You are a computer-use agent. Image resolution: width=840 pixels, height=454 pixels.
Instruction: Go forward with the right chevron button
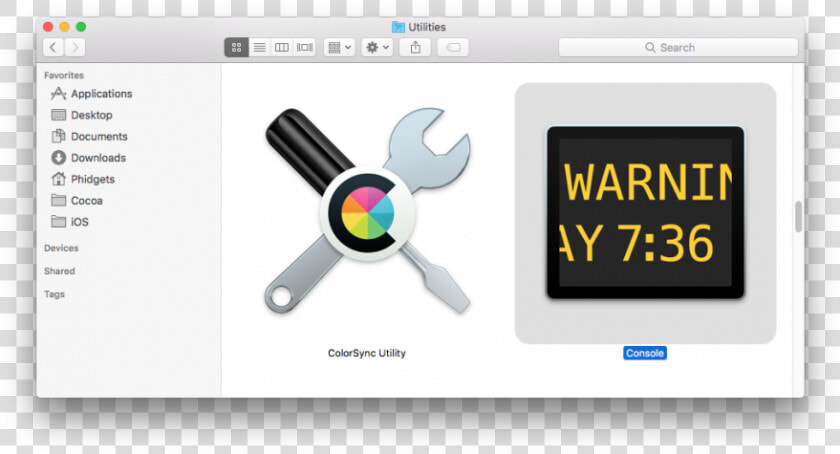[x=75, y=47]
